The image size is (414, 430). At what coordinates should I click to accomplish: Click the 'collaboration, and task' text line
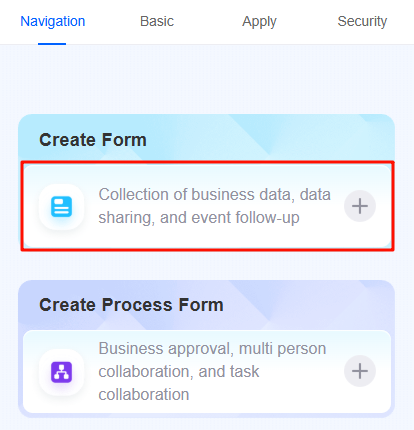coord(179,371)
